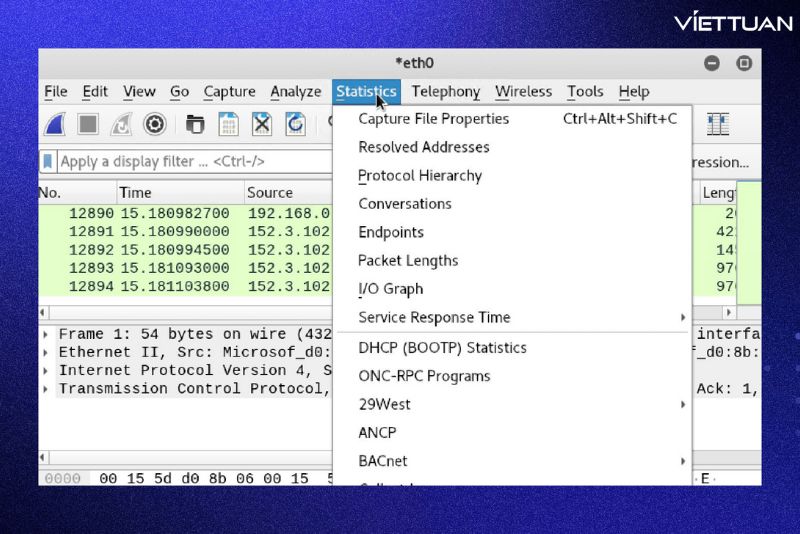
Task: Sort by the Time column header
Action: coord(180,192)
